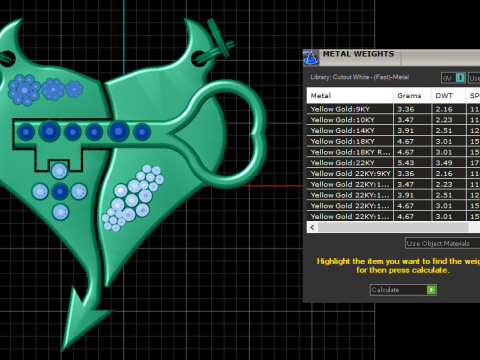Viewport: 480px width, 360px height.
Task: Click the 3.47 grams cell for Yellow Gold:10KY
Action: pyautogui.click(x=412, y=120)
